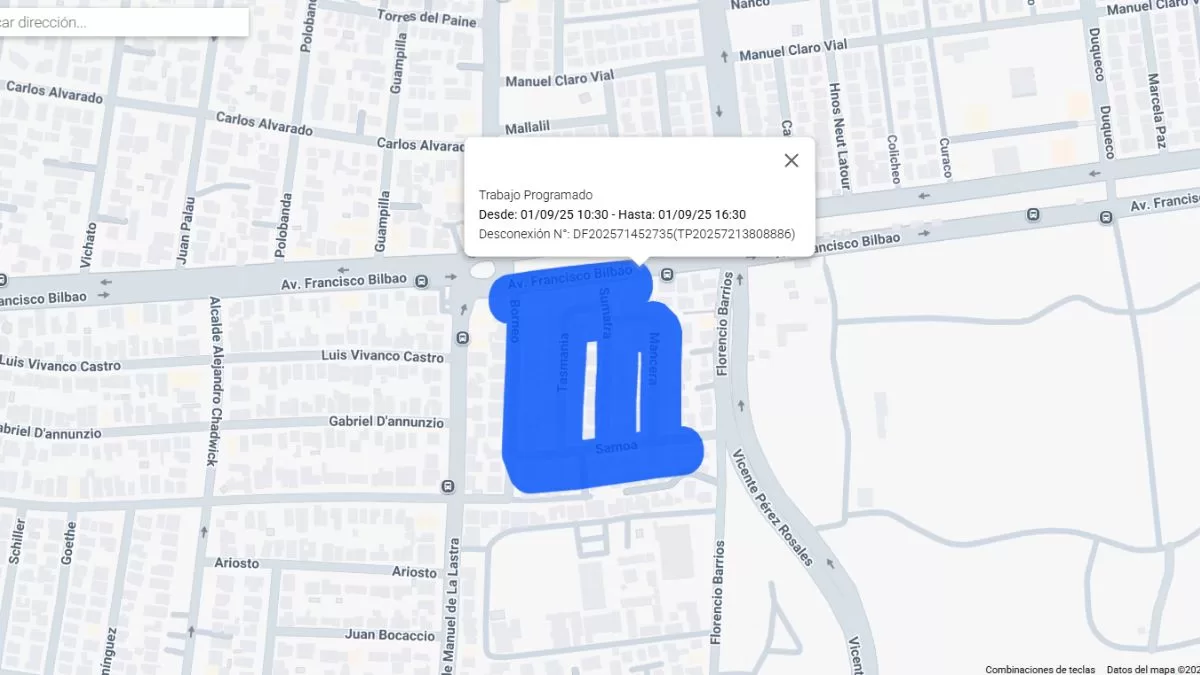This screenshot has height=675, width=1200.
Task: Select bus stop icon below Gabriel D'annunzio on La Lastra
Action: click(x=447, y=487)
